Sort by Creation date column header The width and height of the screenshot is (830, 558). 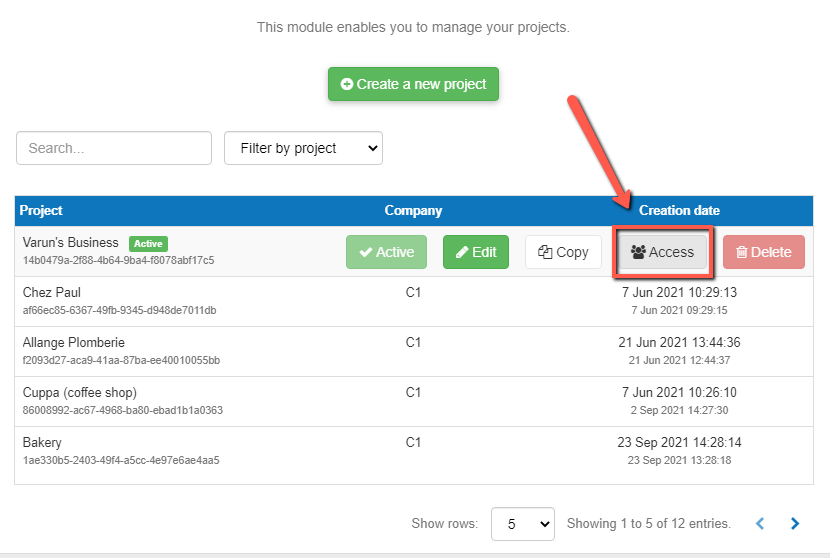679,210
